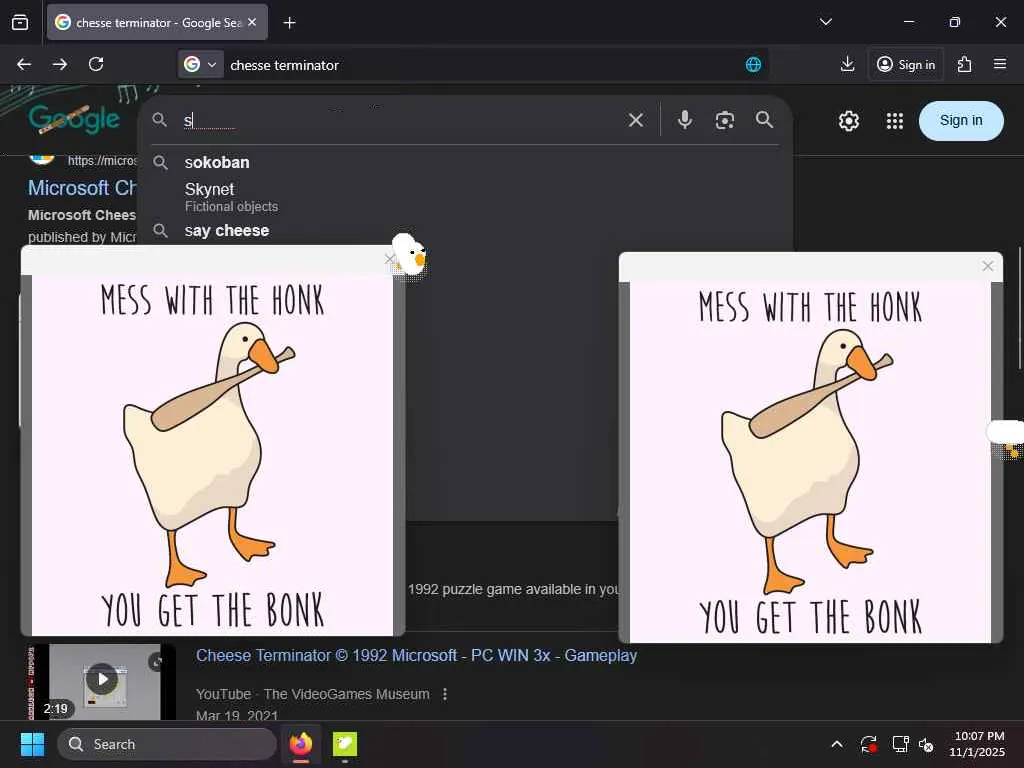Close the chesse terminator browser tab
The height and width of the screenshot is (768, 1024).
tap(252, 22)
